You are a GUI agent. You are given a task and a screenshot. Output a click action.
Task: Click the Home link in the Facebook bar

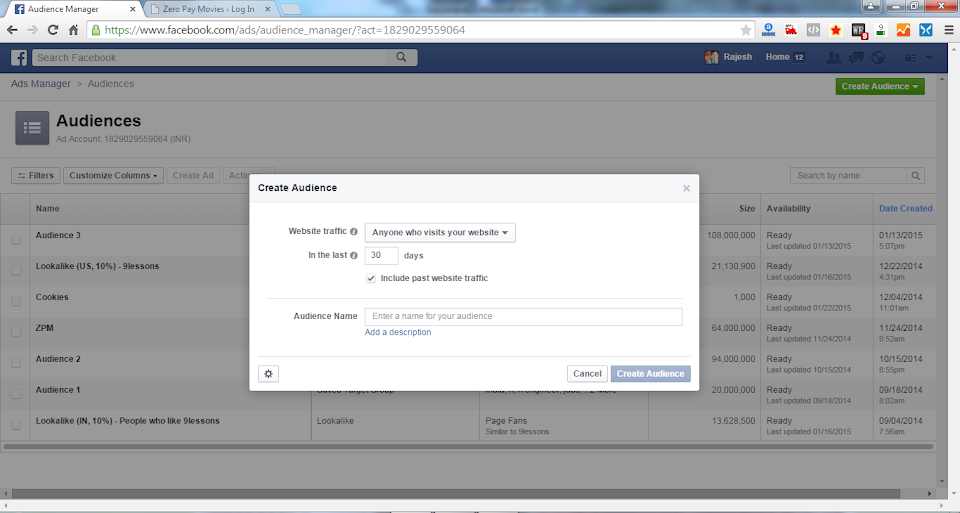[778, 57]
